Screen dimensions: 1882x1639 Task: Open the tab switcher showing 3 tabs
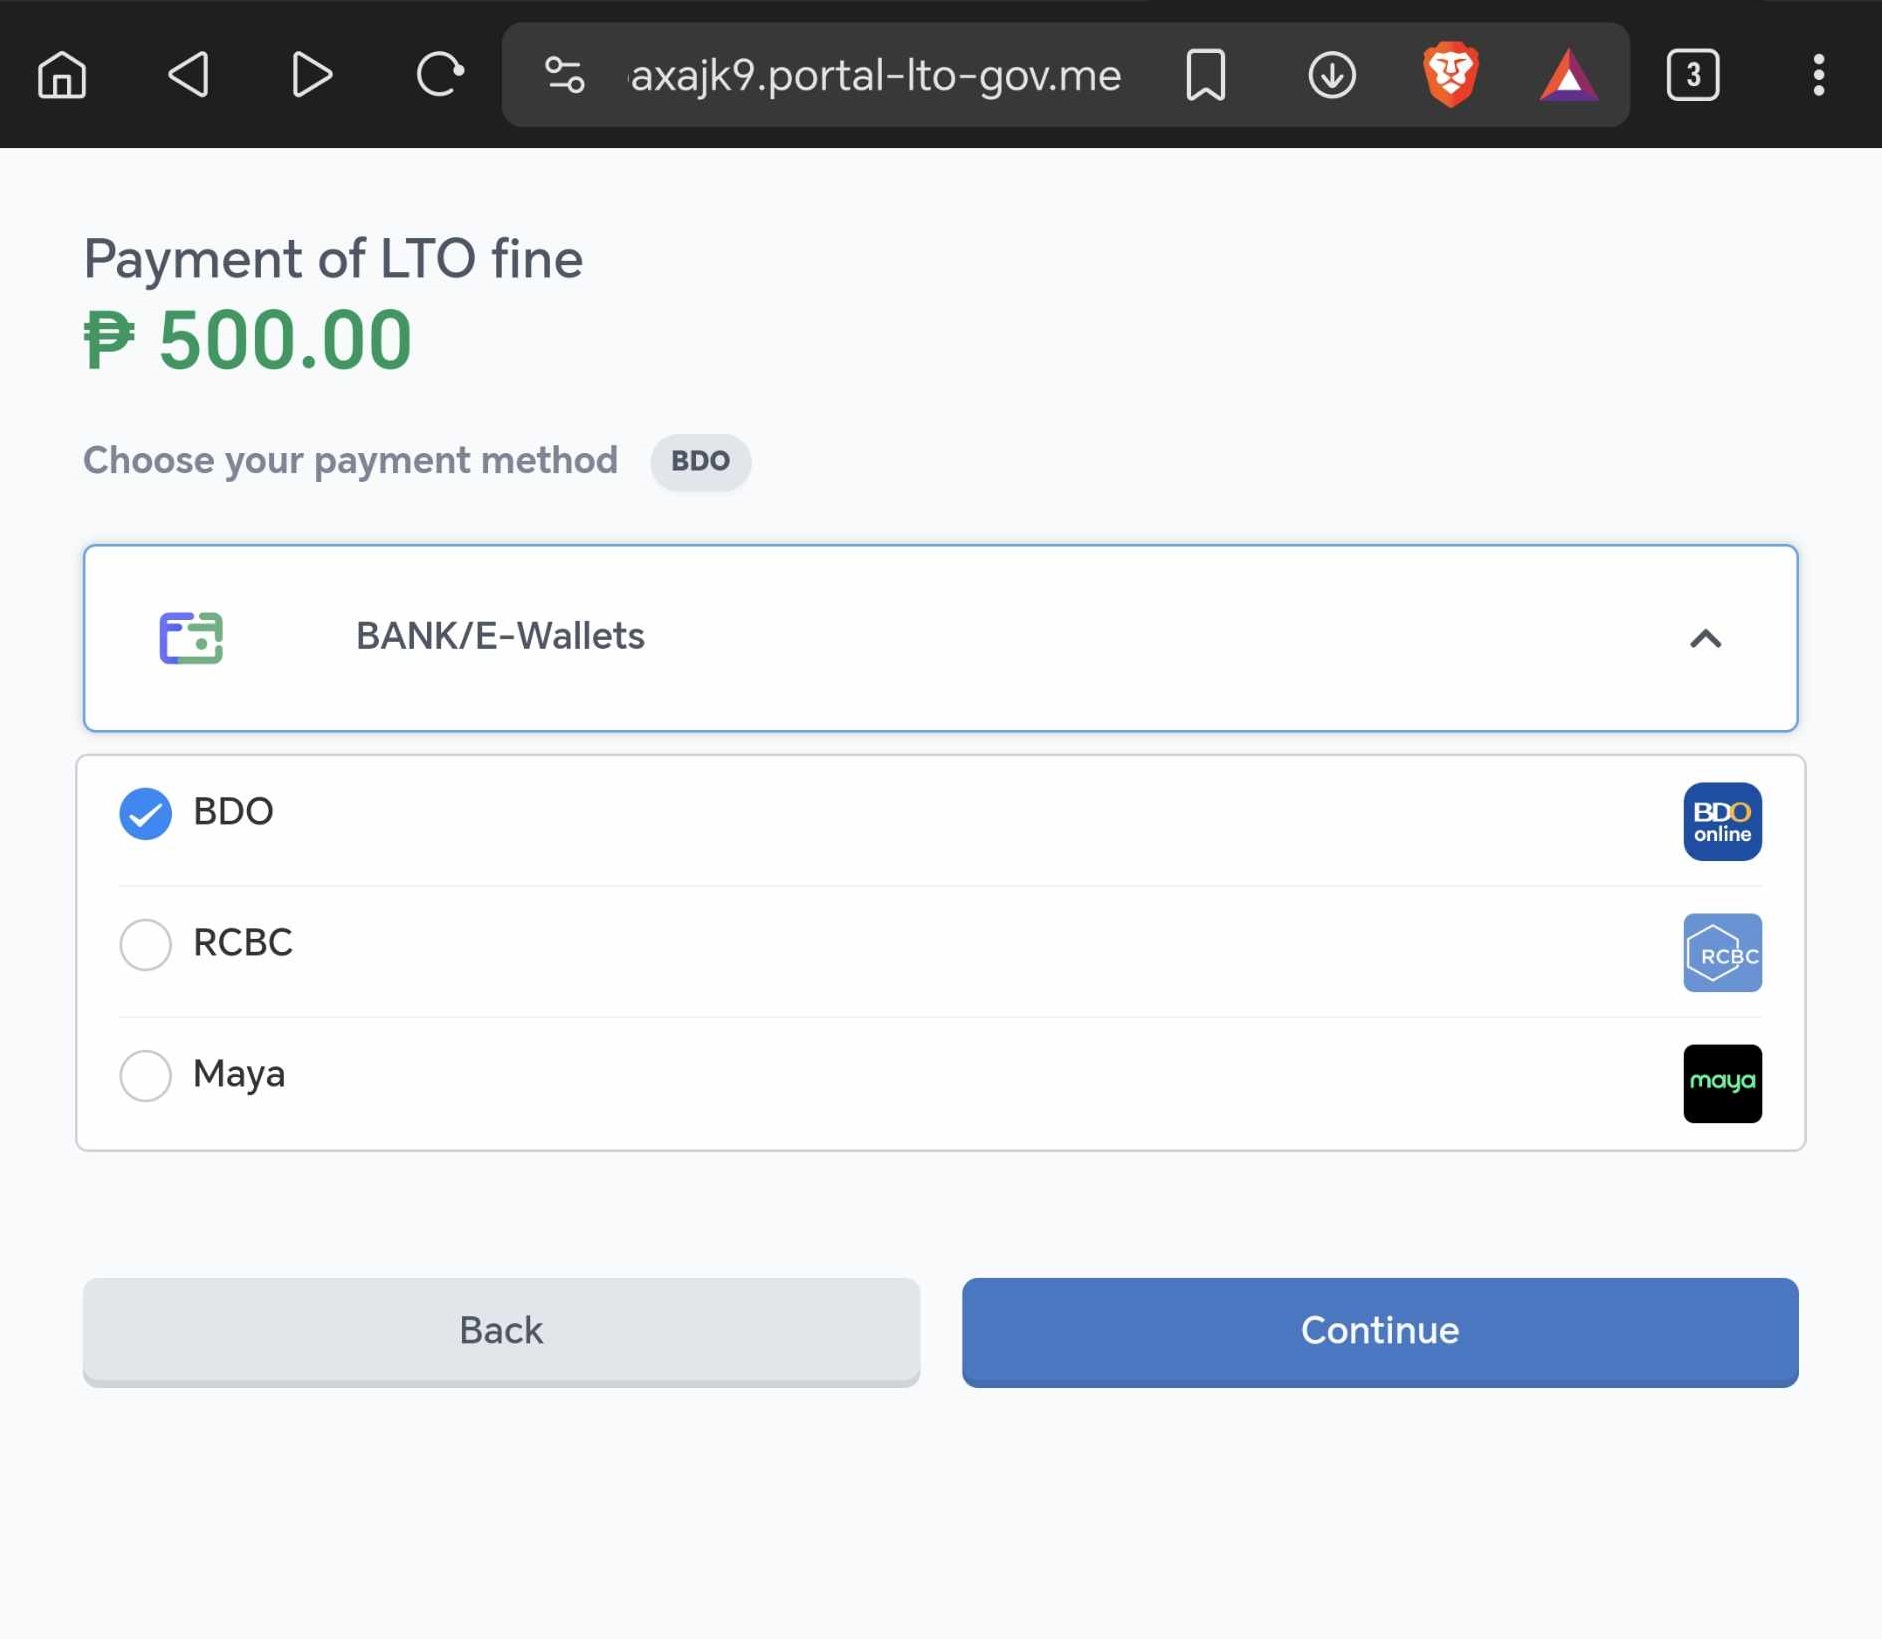[1692, 75]
